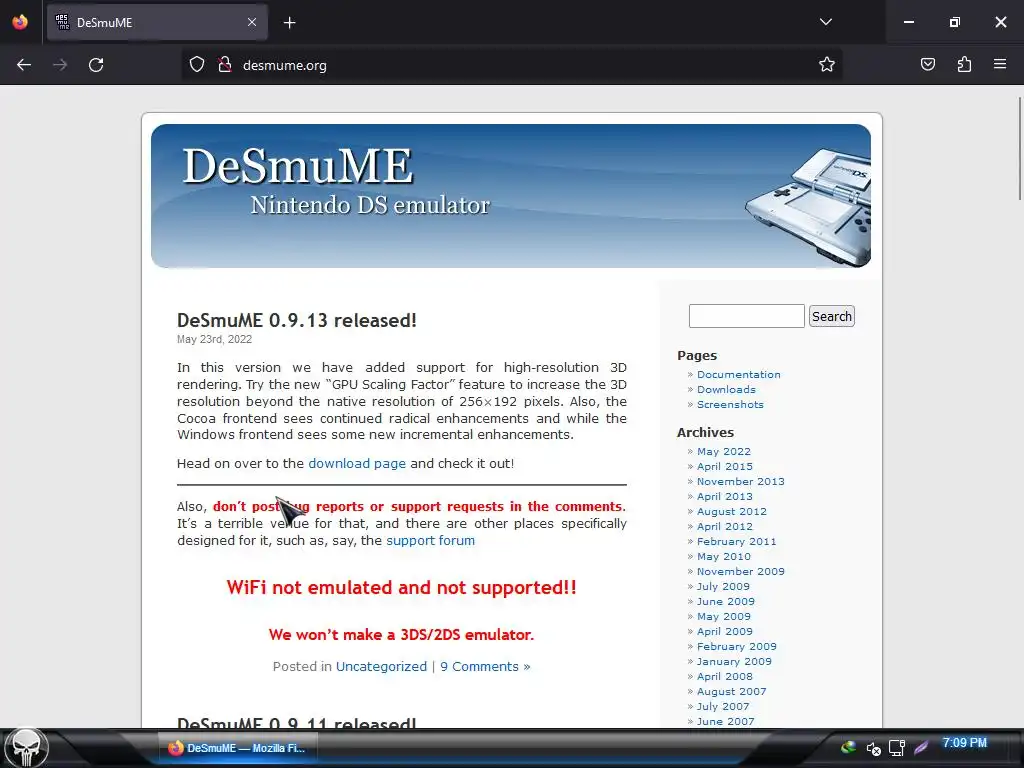1024x768 pixels.
Task: Open the January 2009 archive
Action: click(734, 662)
